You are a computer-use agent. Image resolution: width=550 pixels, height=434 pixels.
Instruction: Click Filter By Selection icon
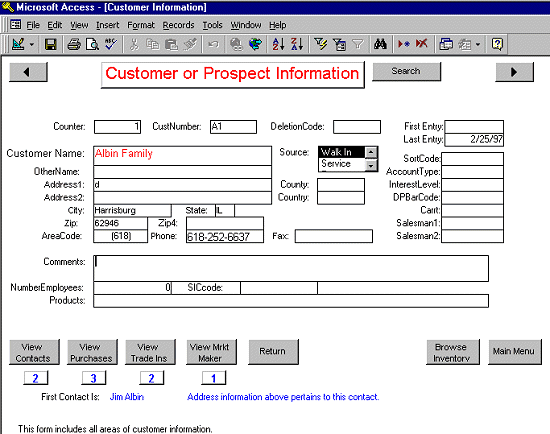(x=321, y=45)
